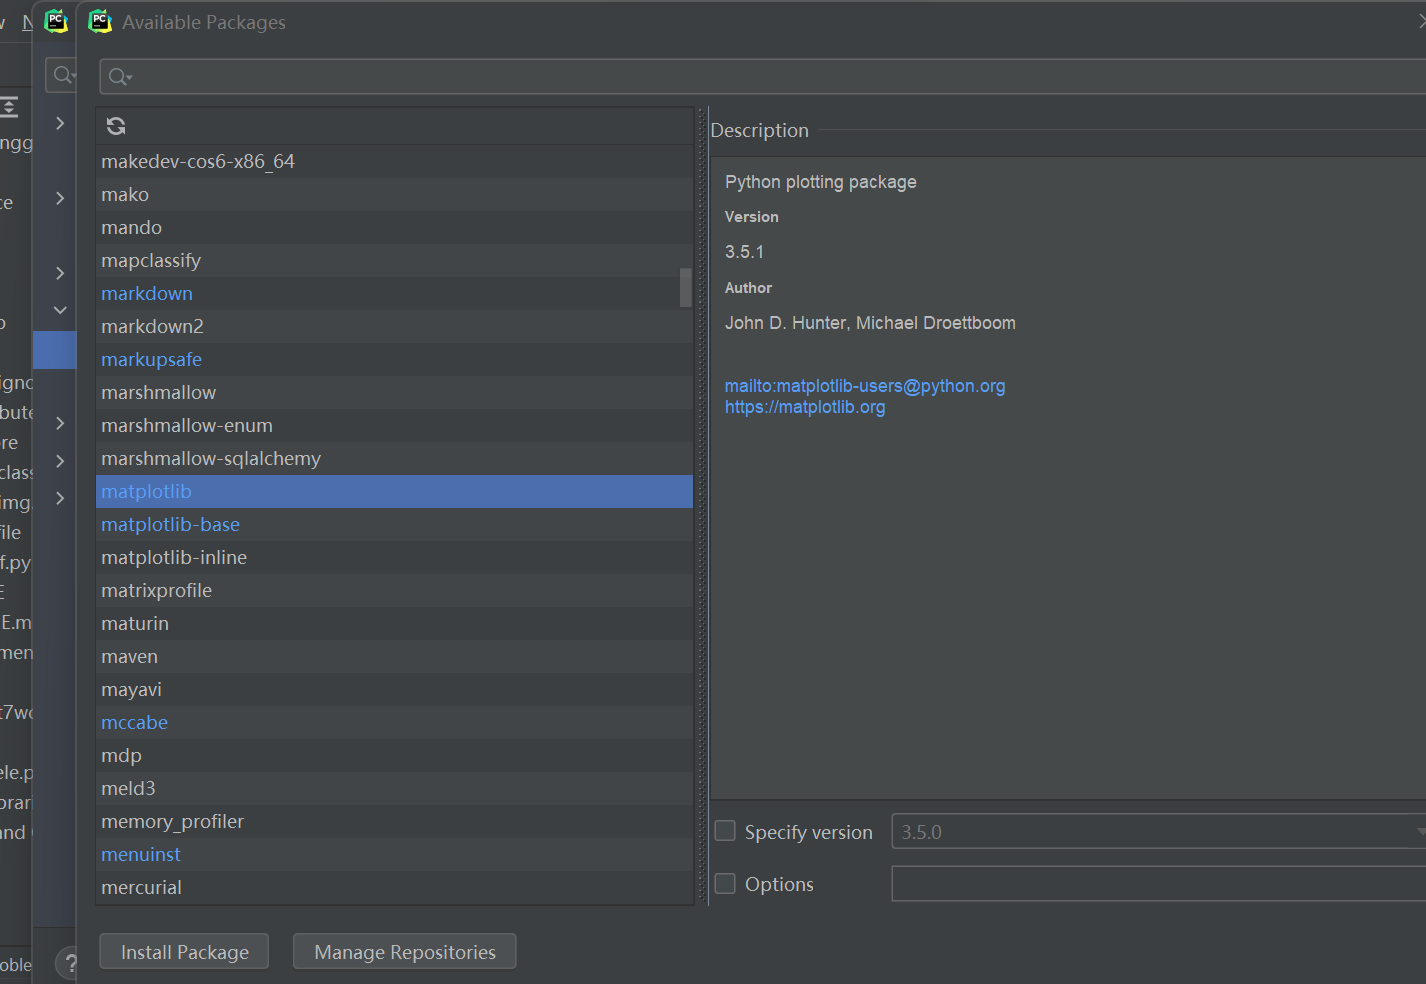Screen dimensions: 1426x984
Task: Select makedev-cos6-x86_64 package
Action: (x=394, y=161)
